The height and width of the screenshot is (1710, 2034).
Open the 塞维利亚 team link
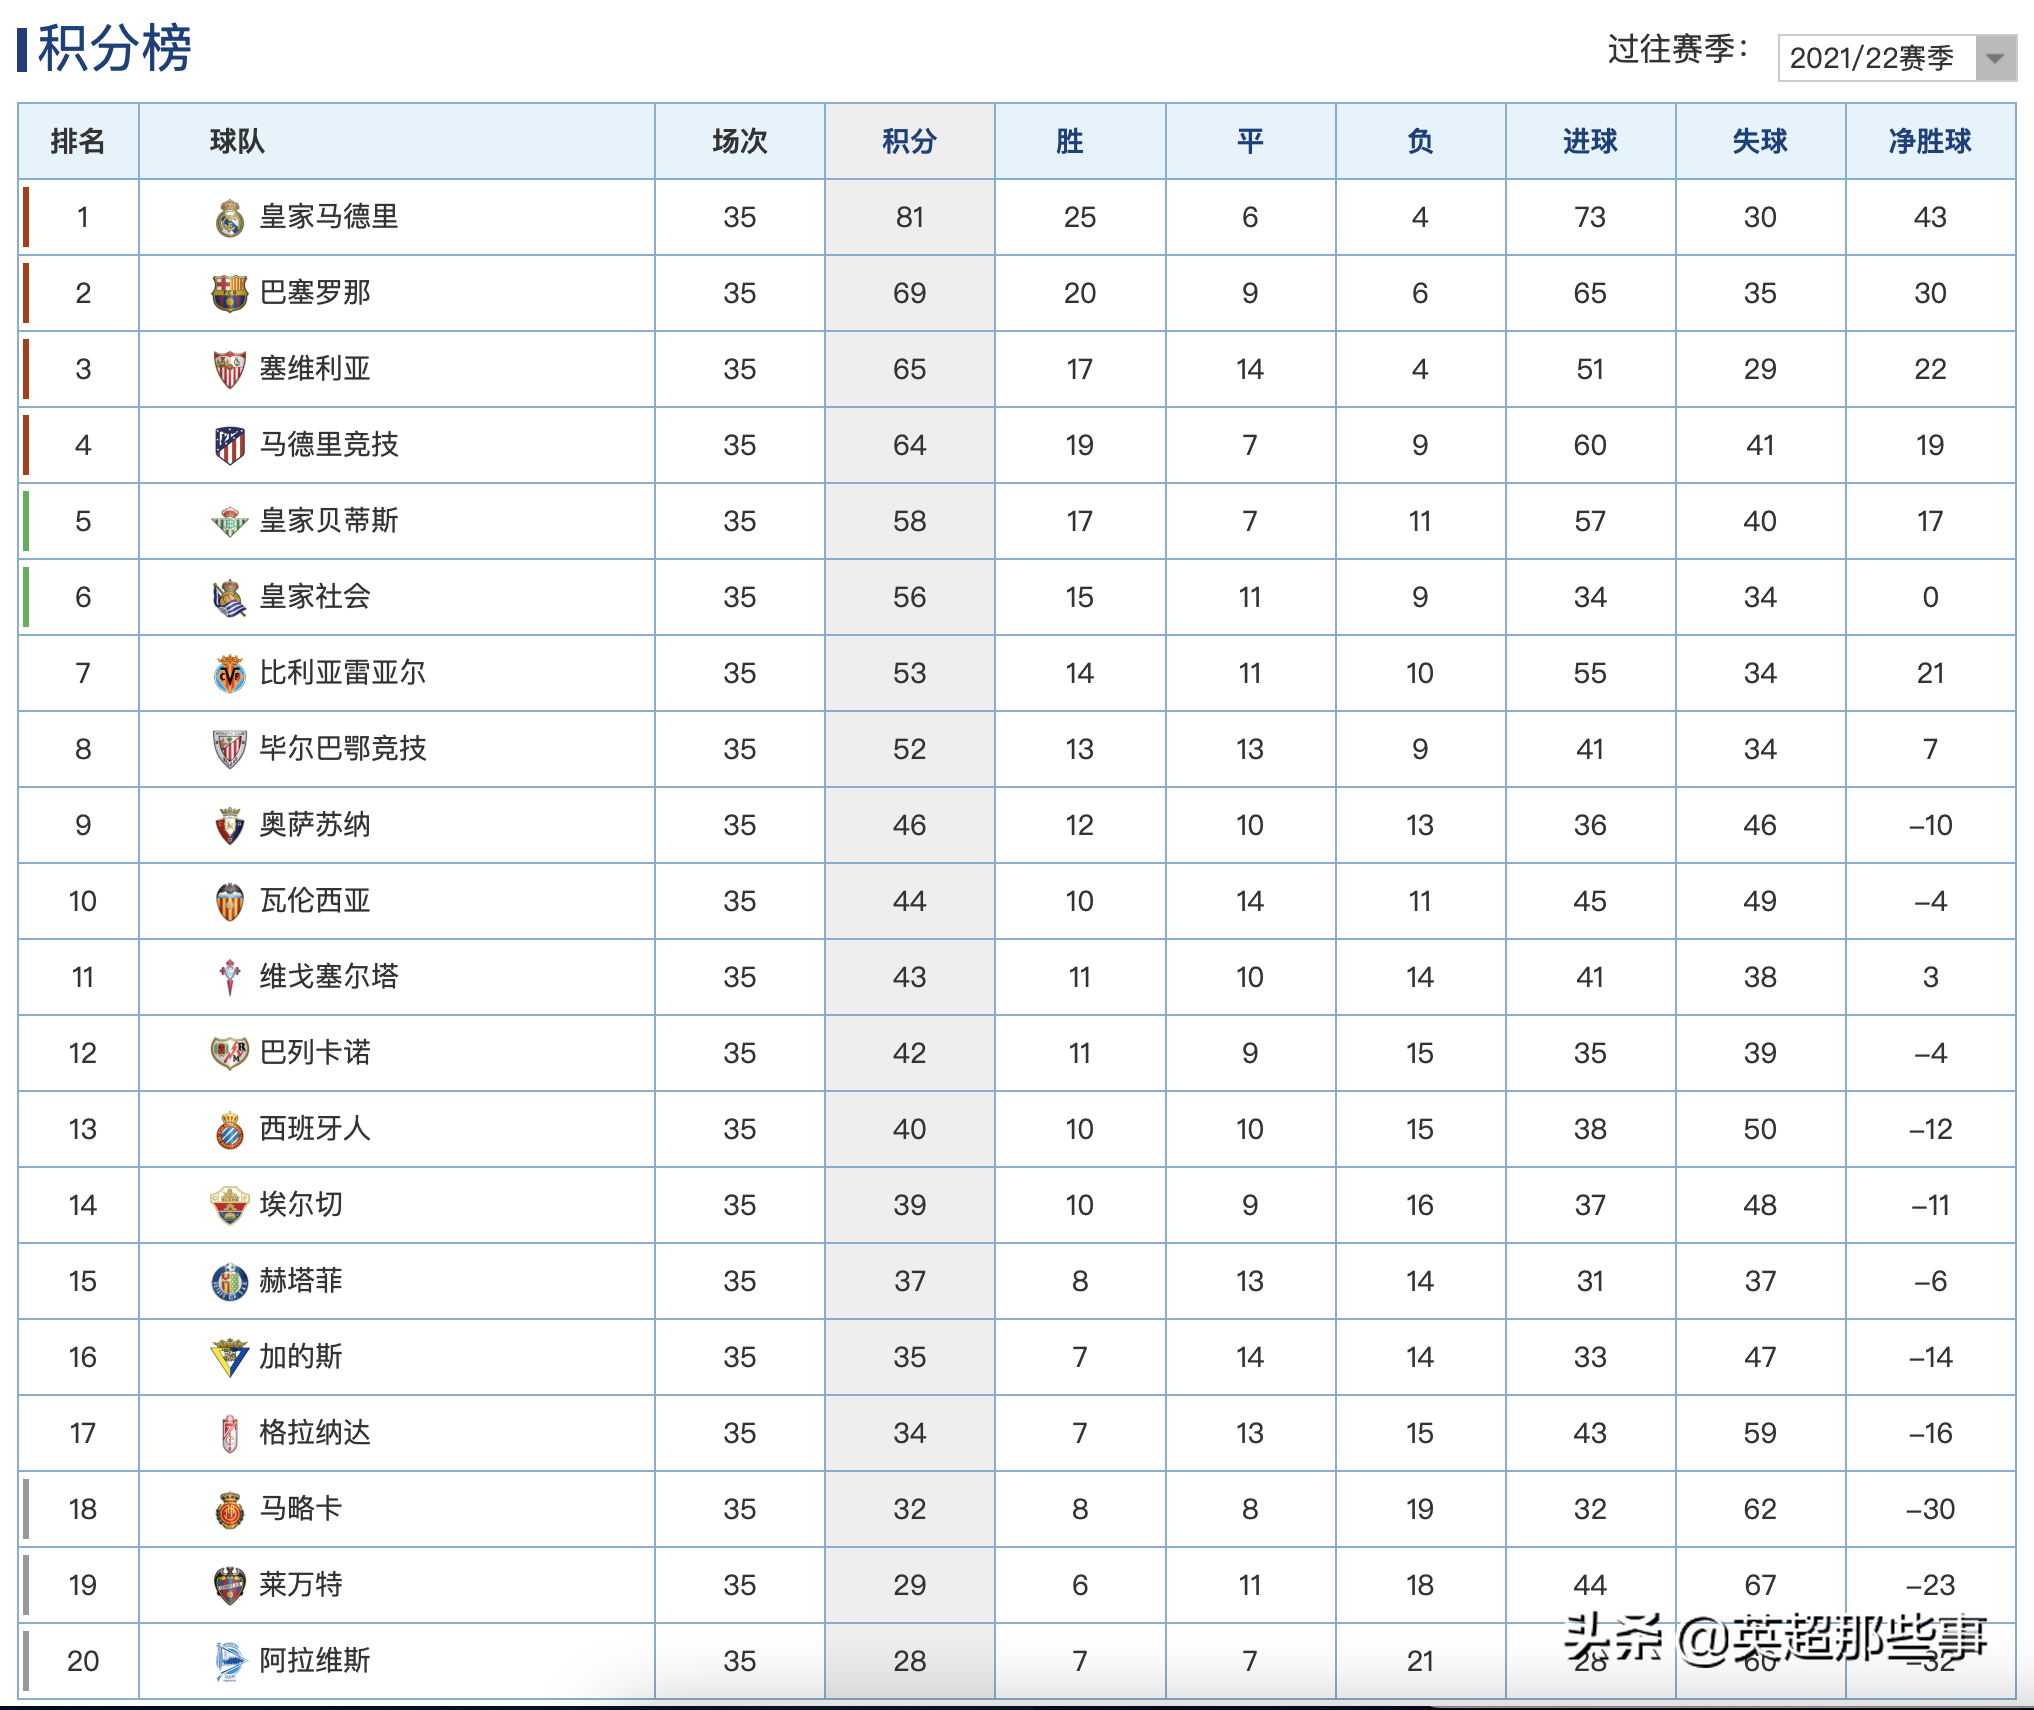click(315, 369)
